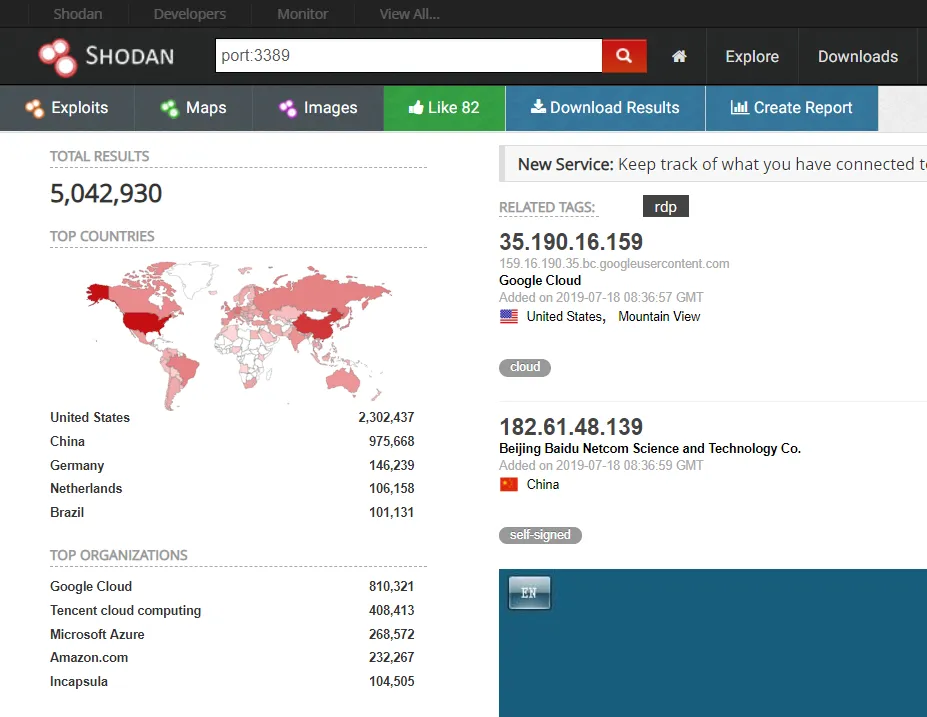Click the red search magnifier button
The image size is (927, 717).
[x=624, y=56]
